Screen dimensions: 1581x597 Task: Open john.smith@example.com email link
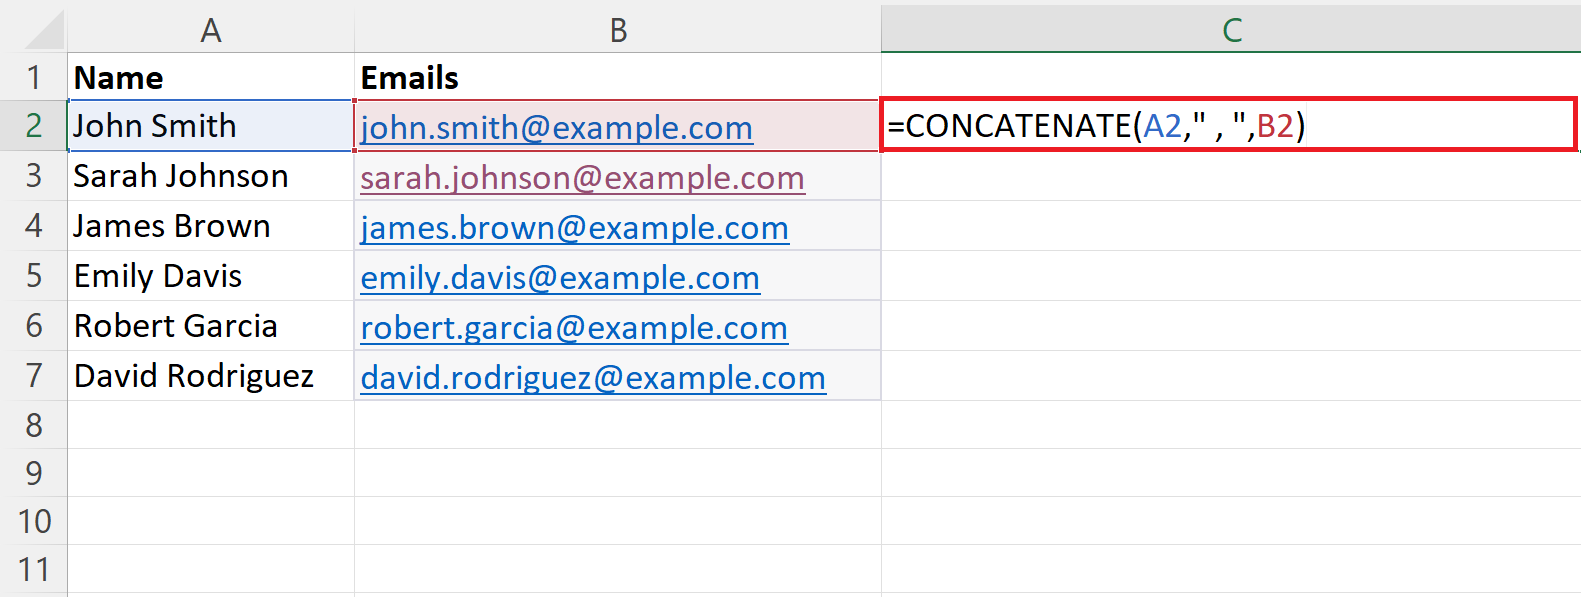coord(556,128)
